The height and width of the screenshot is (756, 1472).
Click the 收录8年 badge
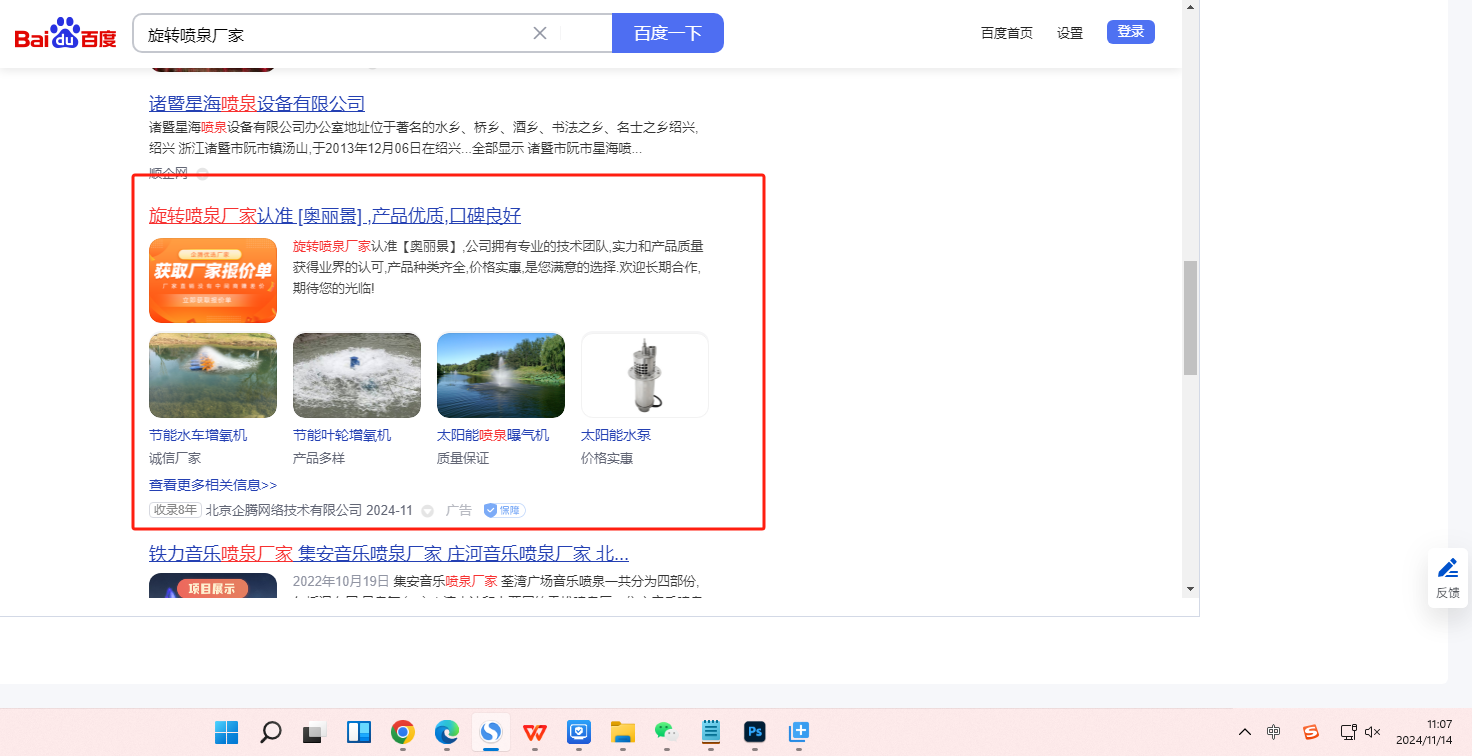click(175, 510)
